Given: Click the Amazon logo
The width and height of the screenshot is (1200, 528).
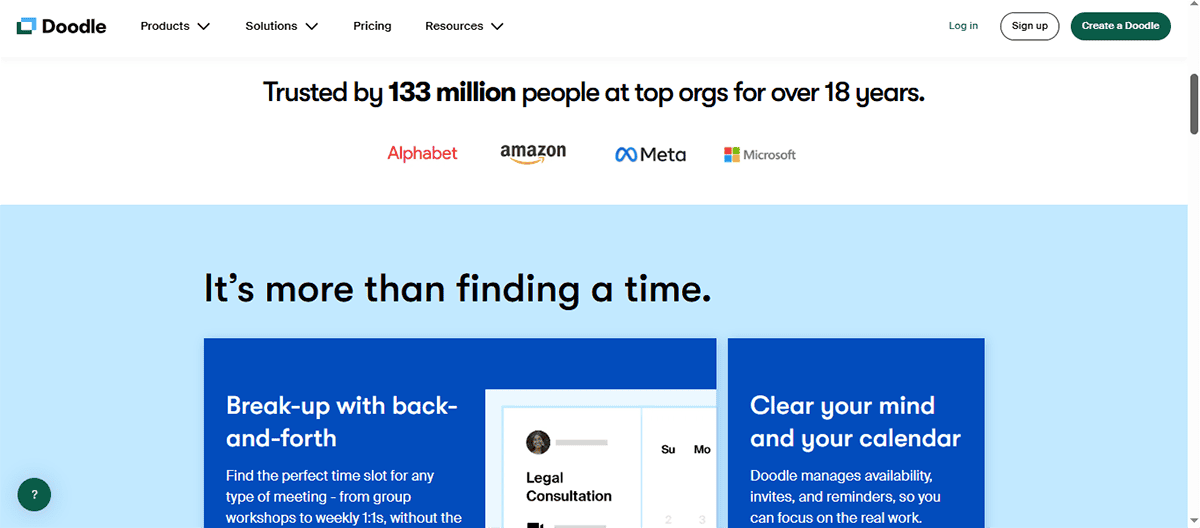Looking at the screenshot, I should point(533,153).
